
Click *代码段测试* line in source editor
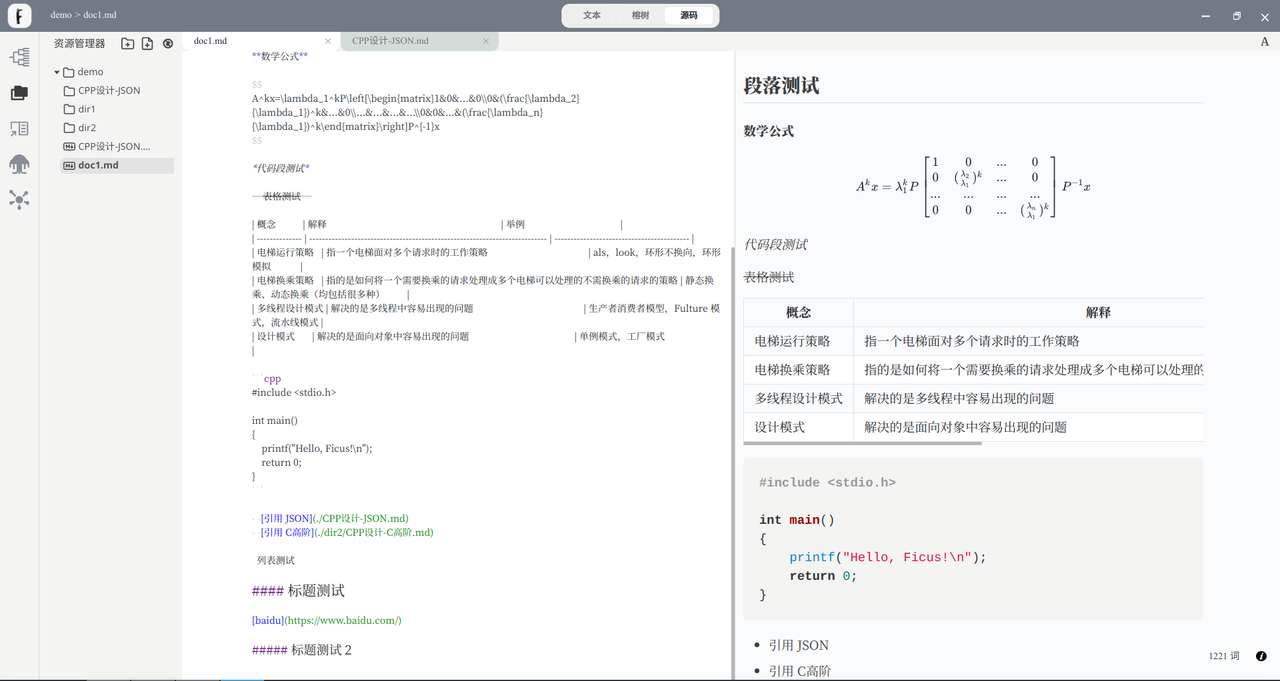tap(281, 168)
